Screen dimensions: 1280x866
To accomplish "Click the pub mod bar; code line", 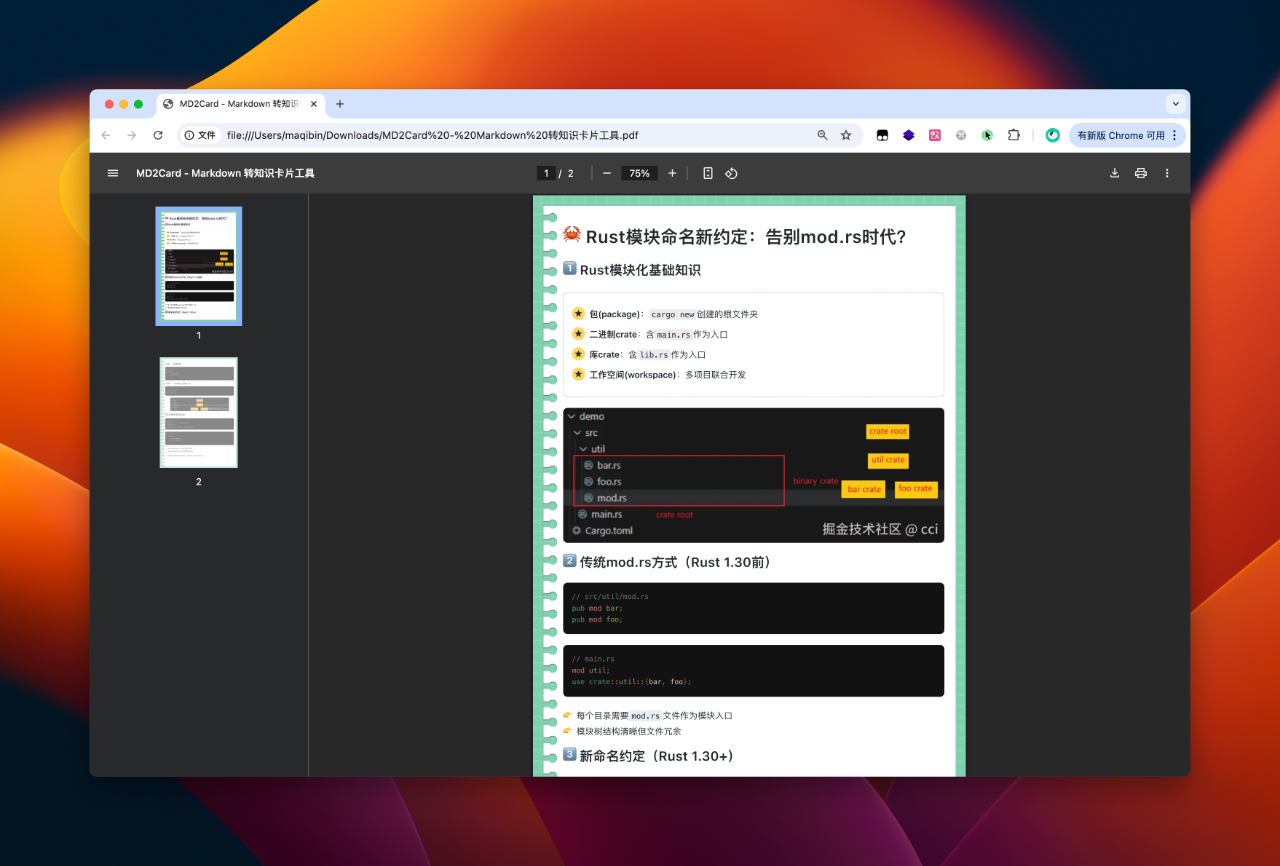I will click(x=597, y=608).
